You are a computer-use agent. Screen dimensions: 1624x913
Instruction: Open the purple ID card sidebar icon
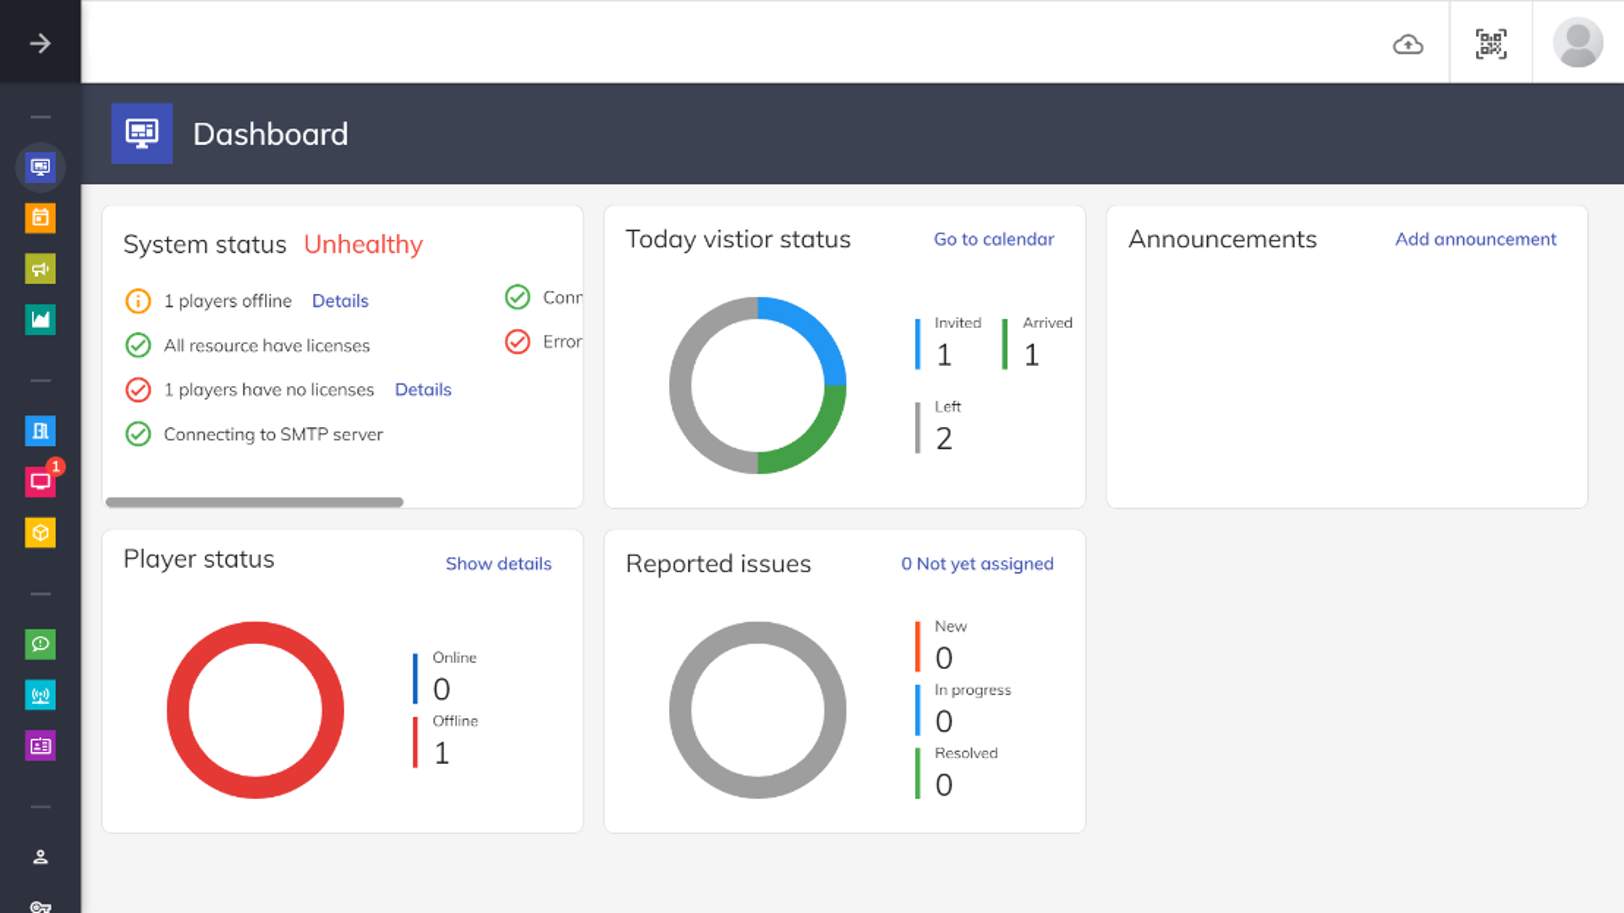pos(40,746)
